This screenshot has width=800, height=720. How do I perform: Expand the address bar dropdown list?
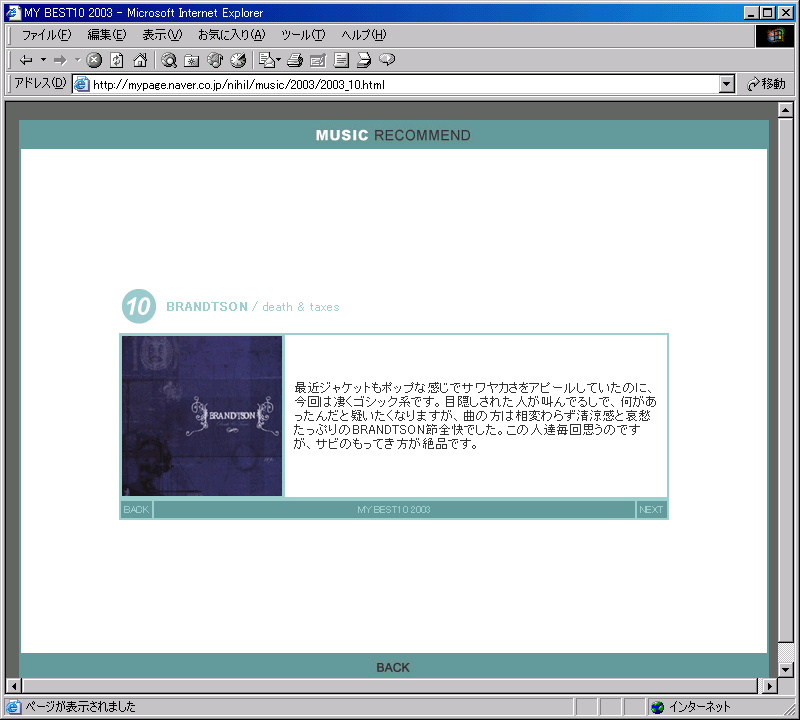click(x=727, y=84)
